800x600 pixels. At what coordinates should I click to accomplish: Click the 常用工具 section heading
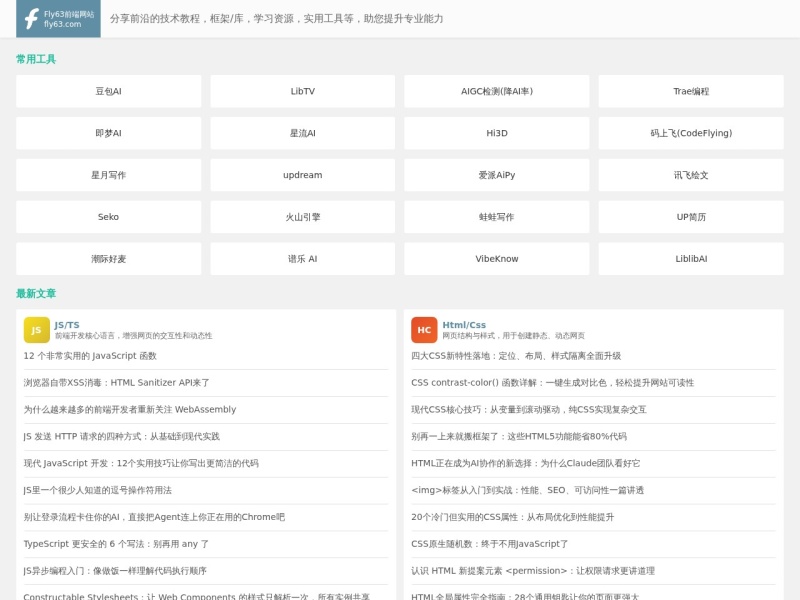point(36,59)
